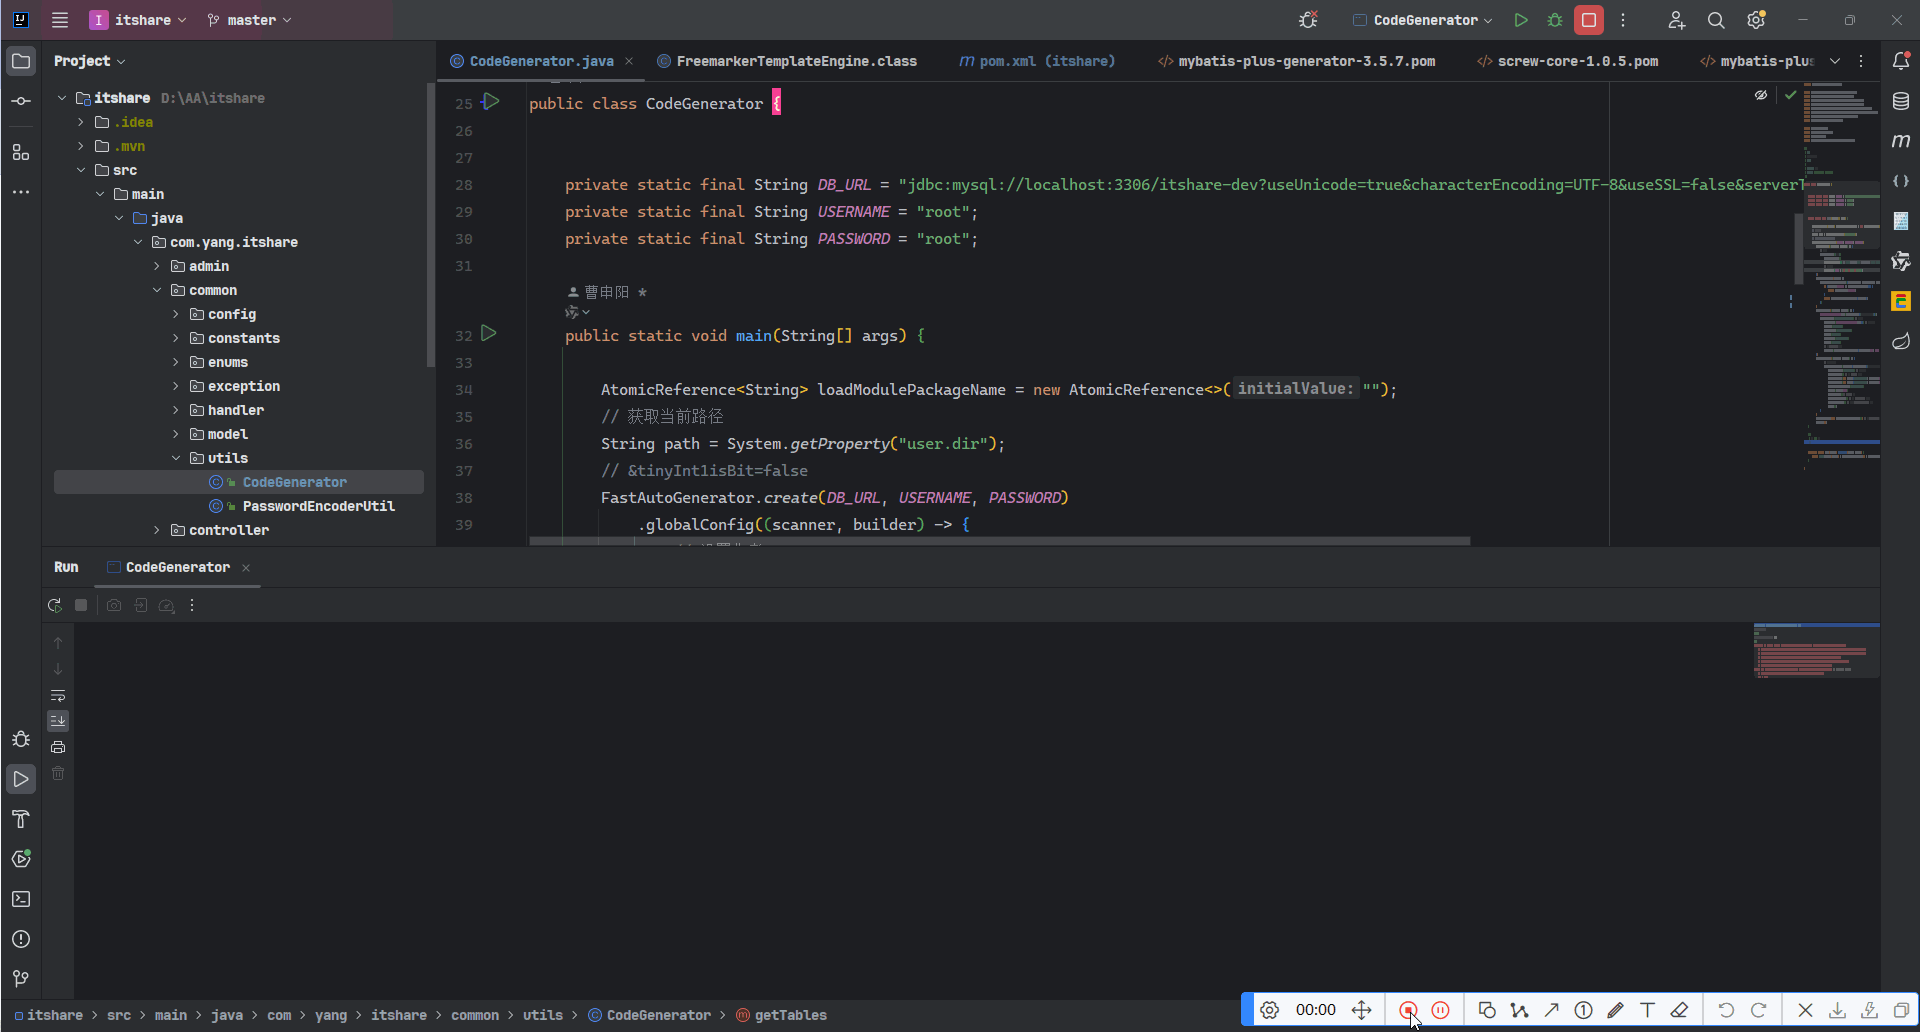This screenshot has width=1920, height=1032.
Task: Toggle soft-wrap in Run console
Action: pyautogui.click(x=58, y=695)
